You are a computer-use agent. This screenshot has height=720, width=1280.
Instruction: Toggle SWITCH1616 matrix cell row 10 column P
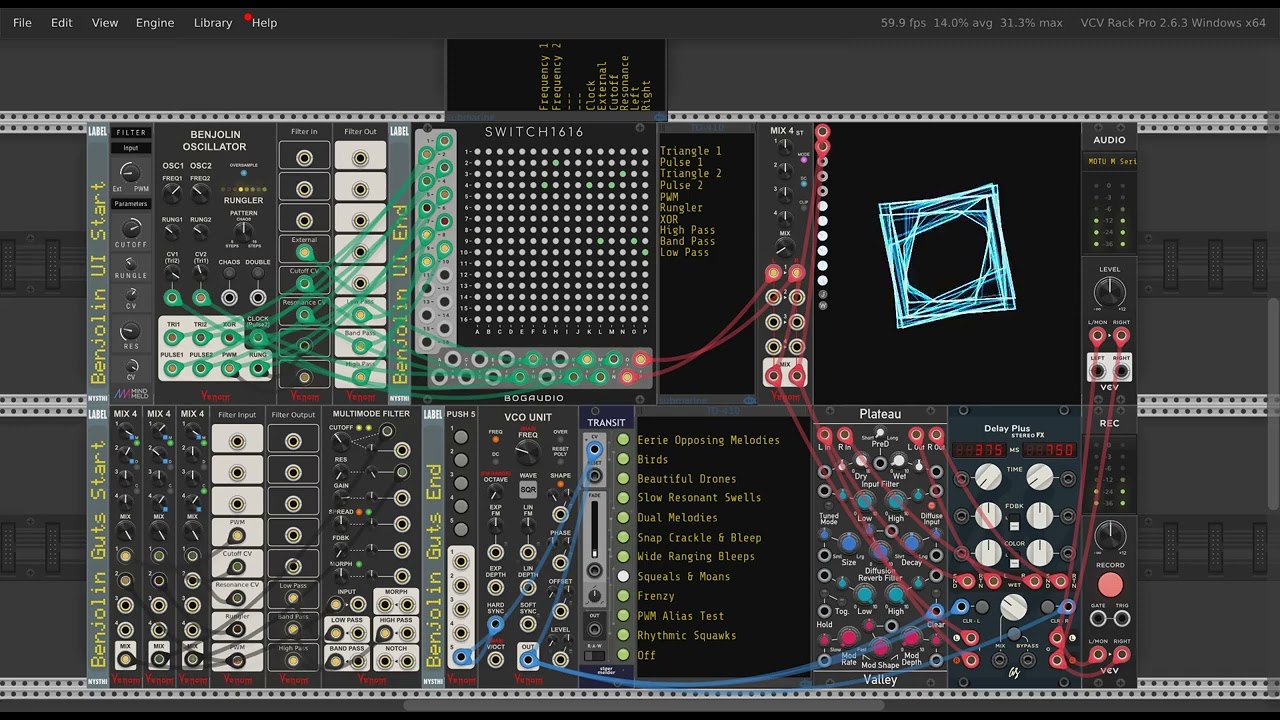(645, 252)
